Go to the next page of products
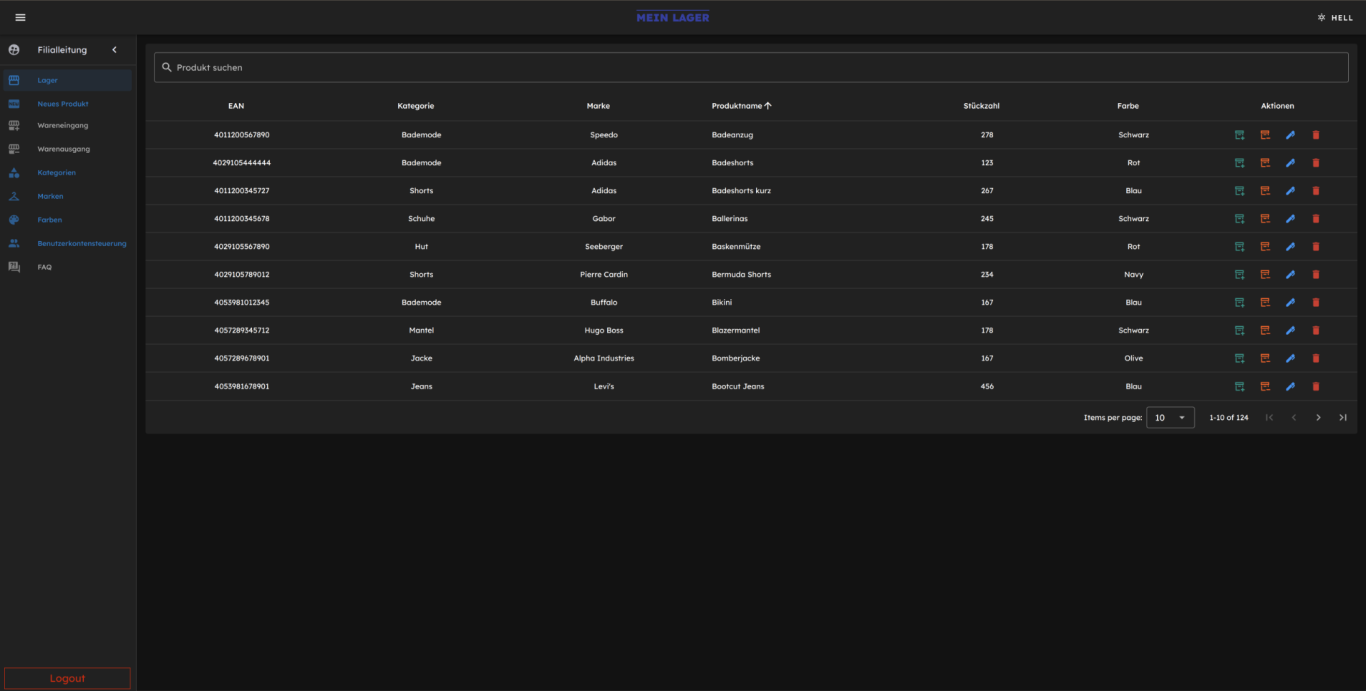1366x691 pixels. [x=1318, y=417]
